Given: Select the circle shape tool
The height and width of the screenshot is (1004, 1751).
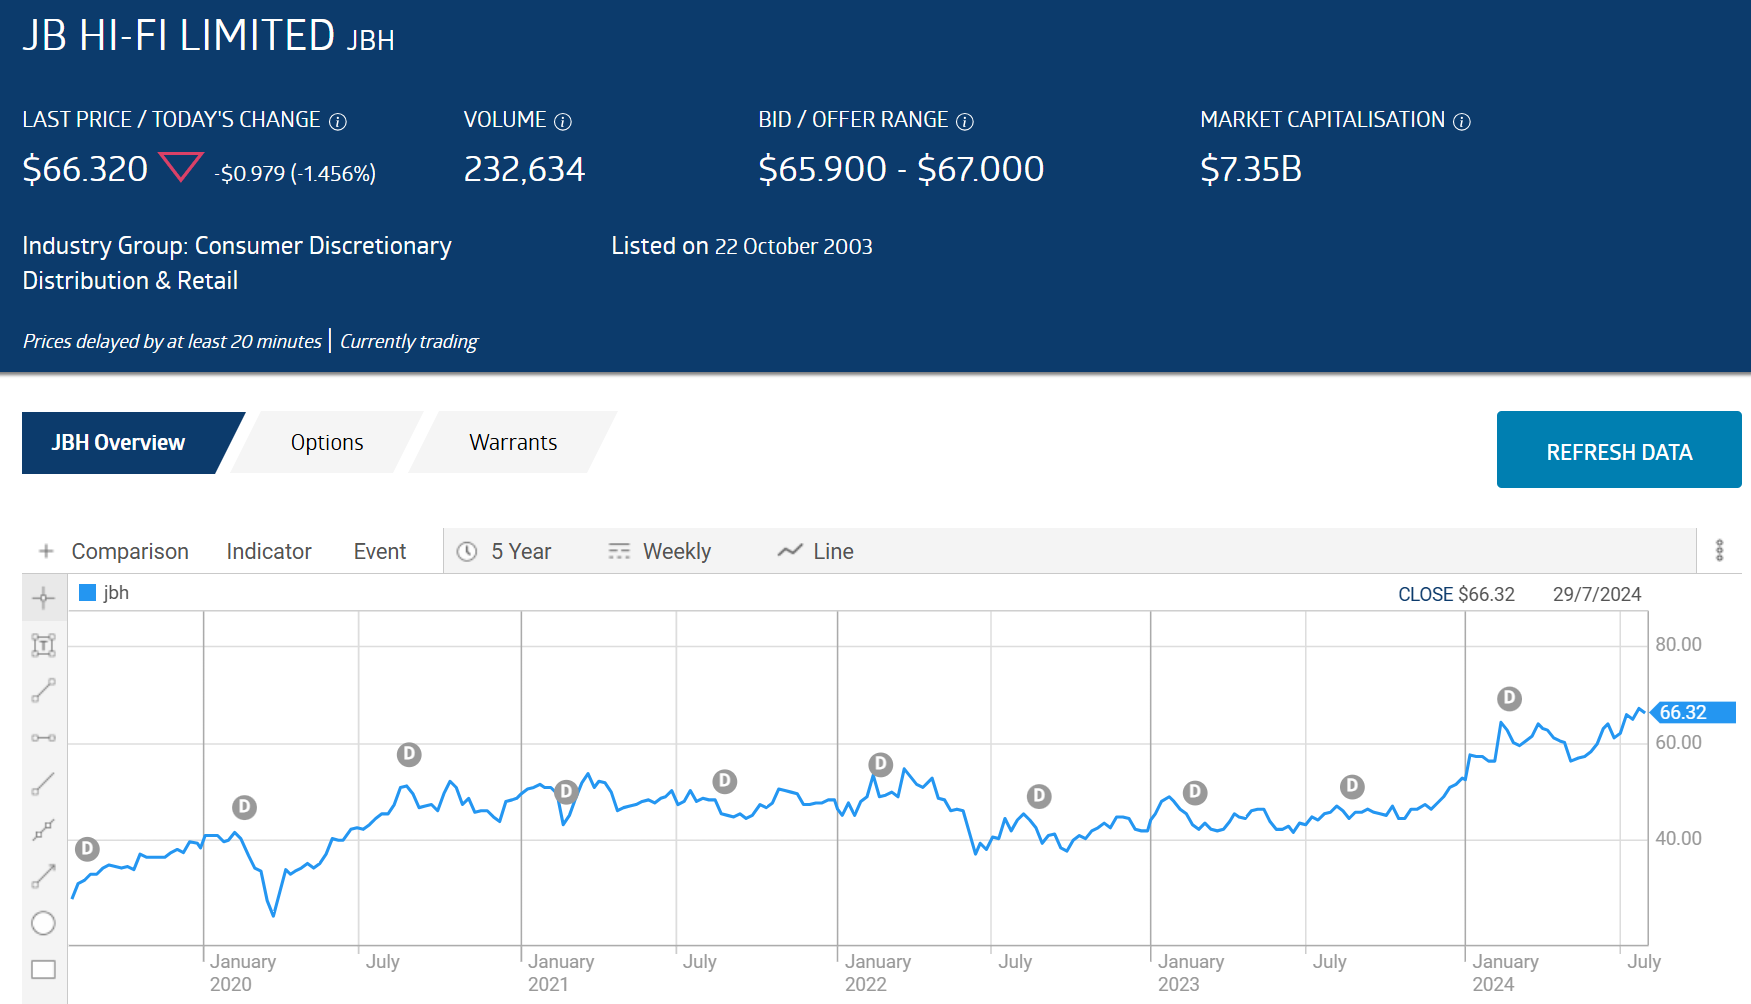Looking at the screenshot, I should [43, 923].
